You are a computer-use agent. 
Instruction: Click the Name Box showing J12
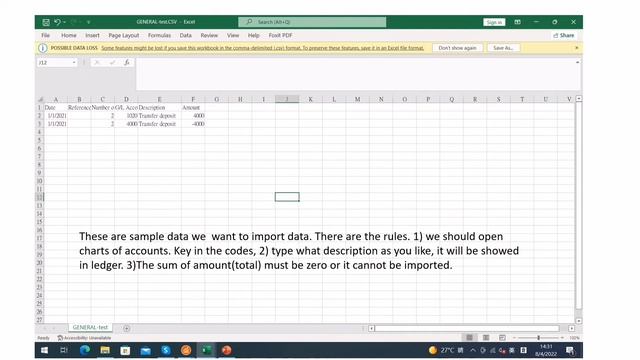pyautogui.click(x=54, y=63)
